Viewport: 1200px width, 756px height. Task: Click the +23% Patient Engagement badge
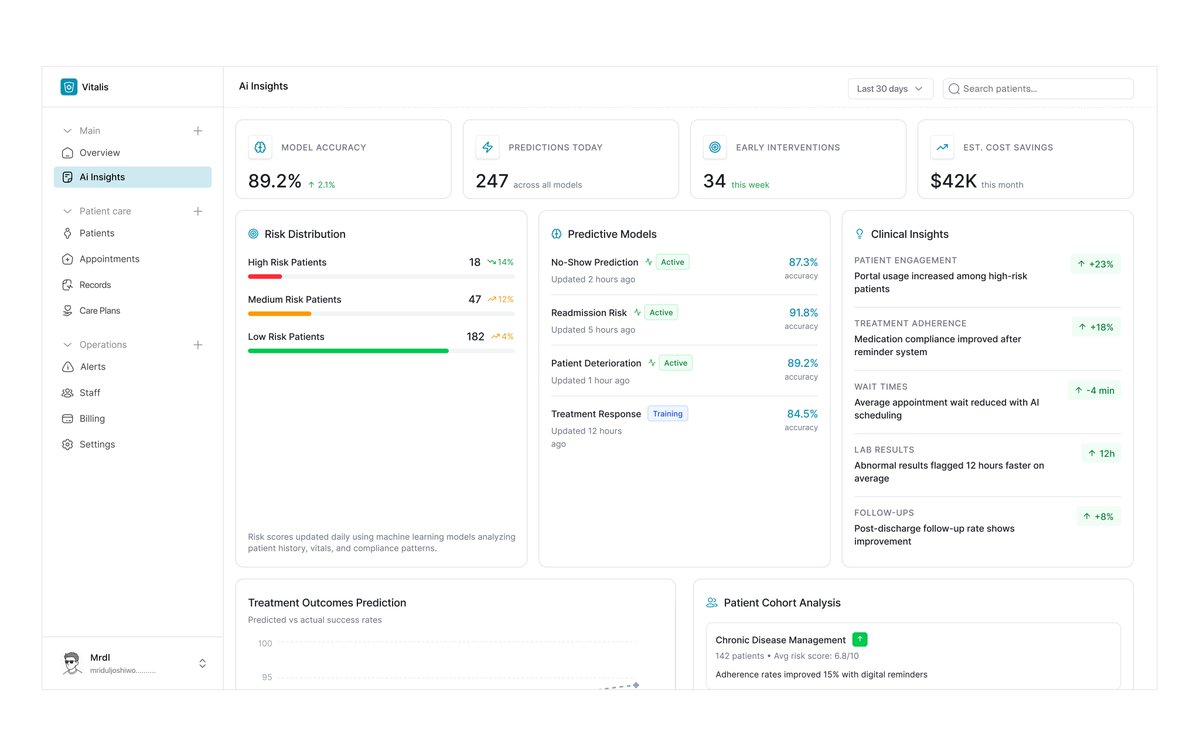click(x=1096, y=265)
